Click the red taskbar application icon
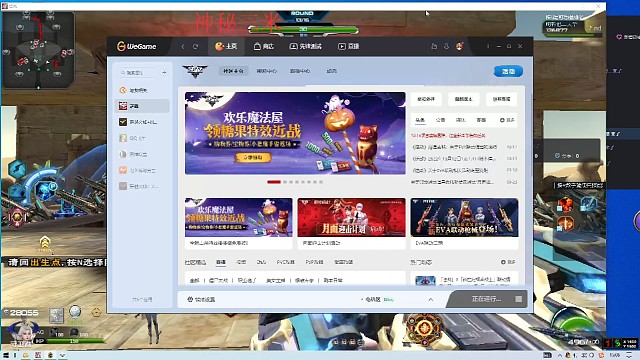This screenshot has height=360, width=640. point(38,355)
